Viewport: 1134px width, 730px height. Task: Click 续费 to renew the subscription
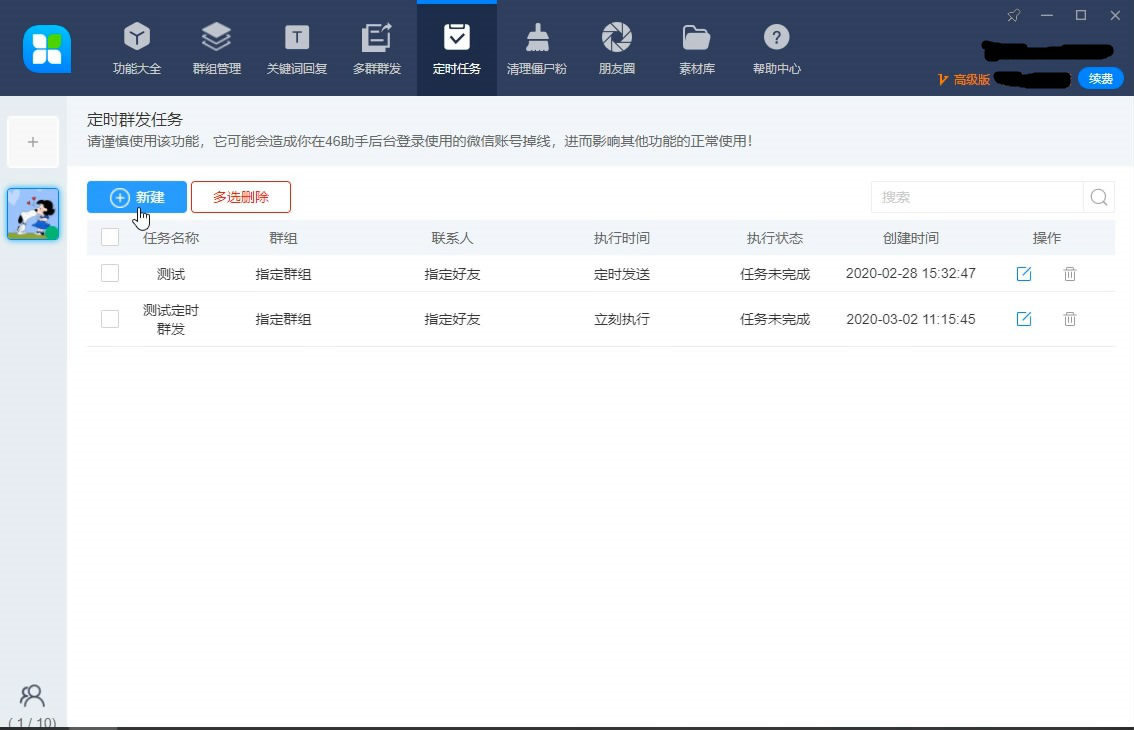click(1100, 78)
